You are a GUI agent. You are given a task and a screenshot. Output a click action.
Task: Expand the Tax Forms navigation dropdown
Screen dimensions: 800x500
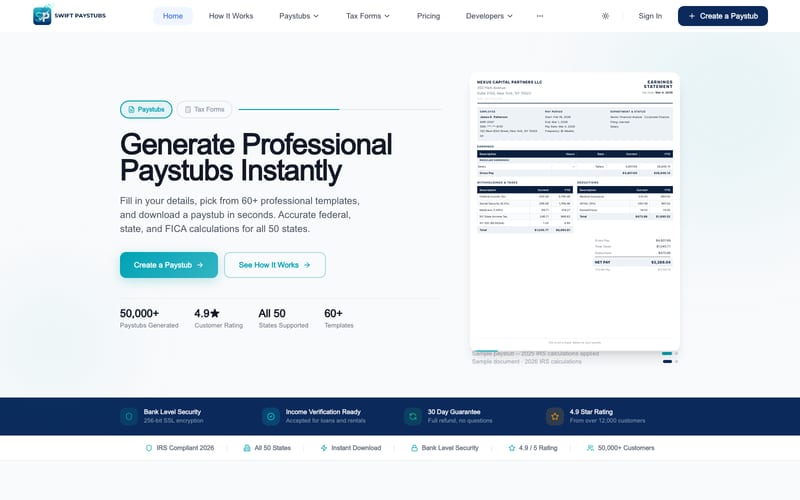point(367,16)
